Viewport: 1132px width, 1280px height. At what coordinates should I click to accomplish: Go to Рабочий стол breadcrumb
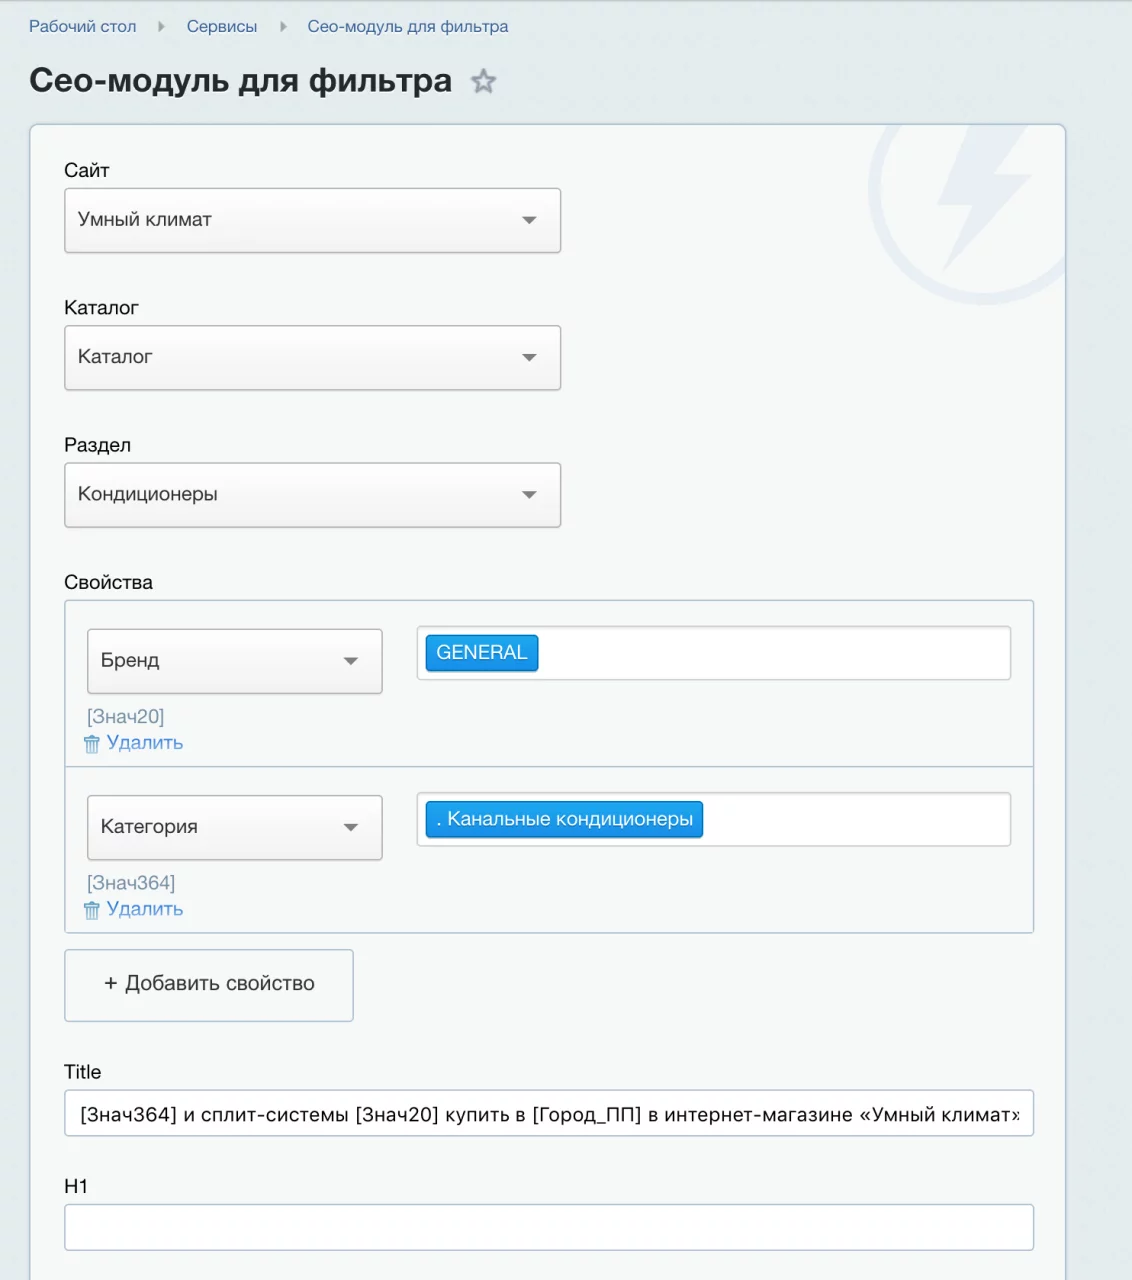pos(82,27)
